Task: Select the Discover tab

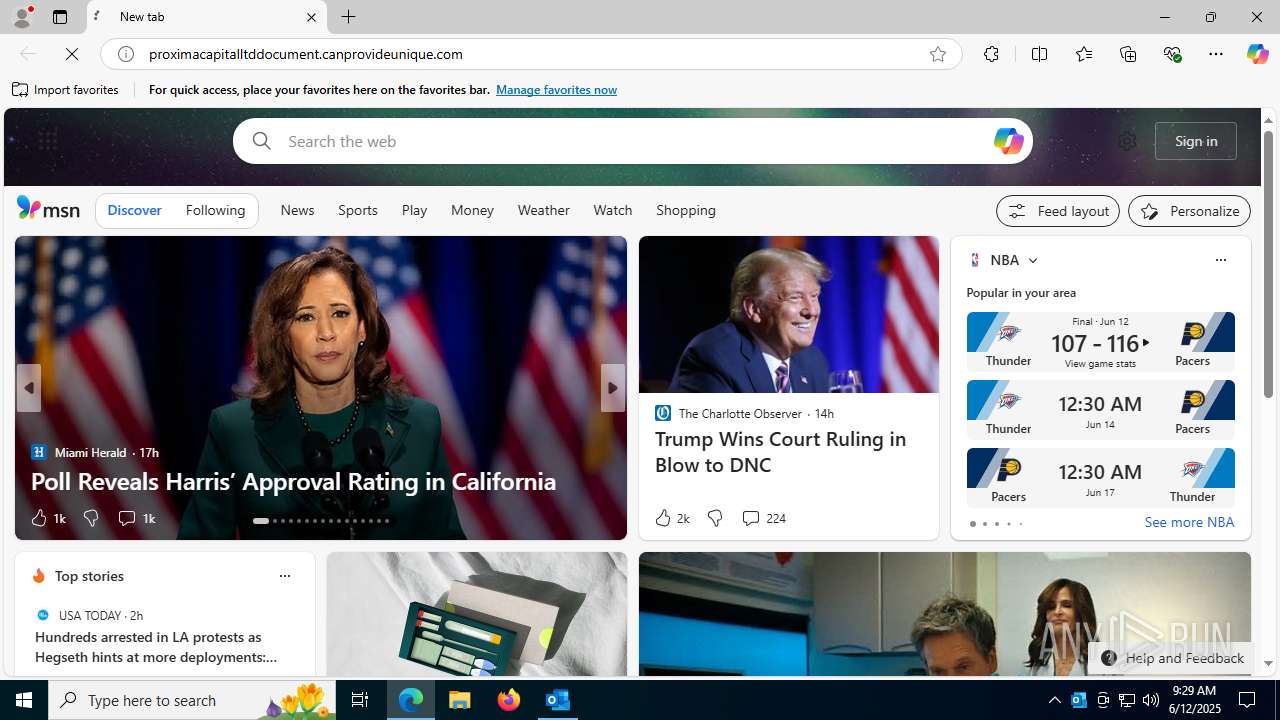Action: pos(134,210)
